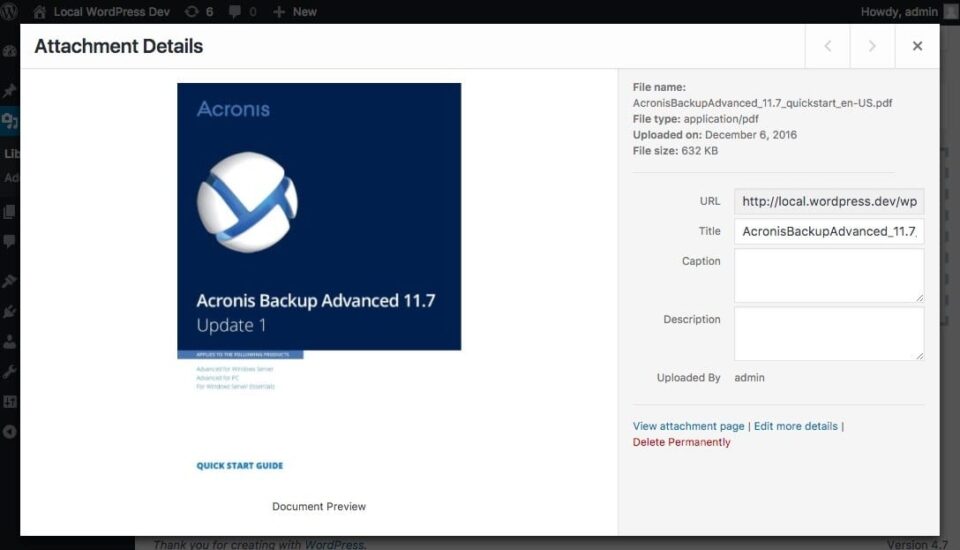The image size is (960, 550).
Task: Click into the Description textarea
Action: point(829,334)
